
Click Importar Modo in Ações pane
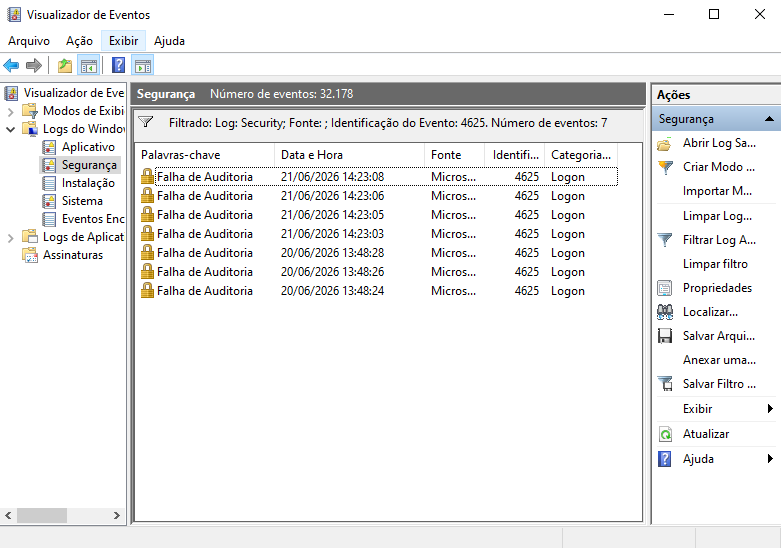coord(717,191)
